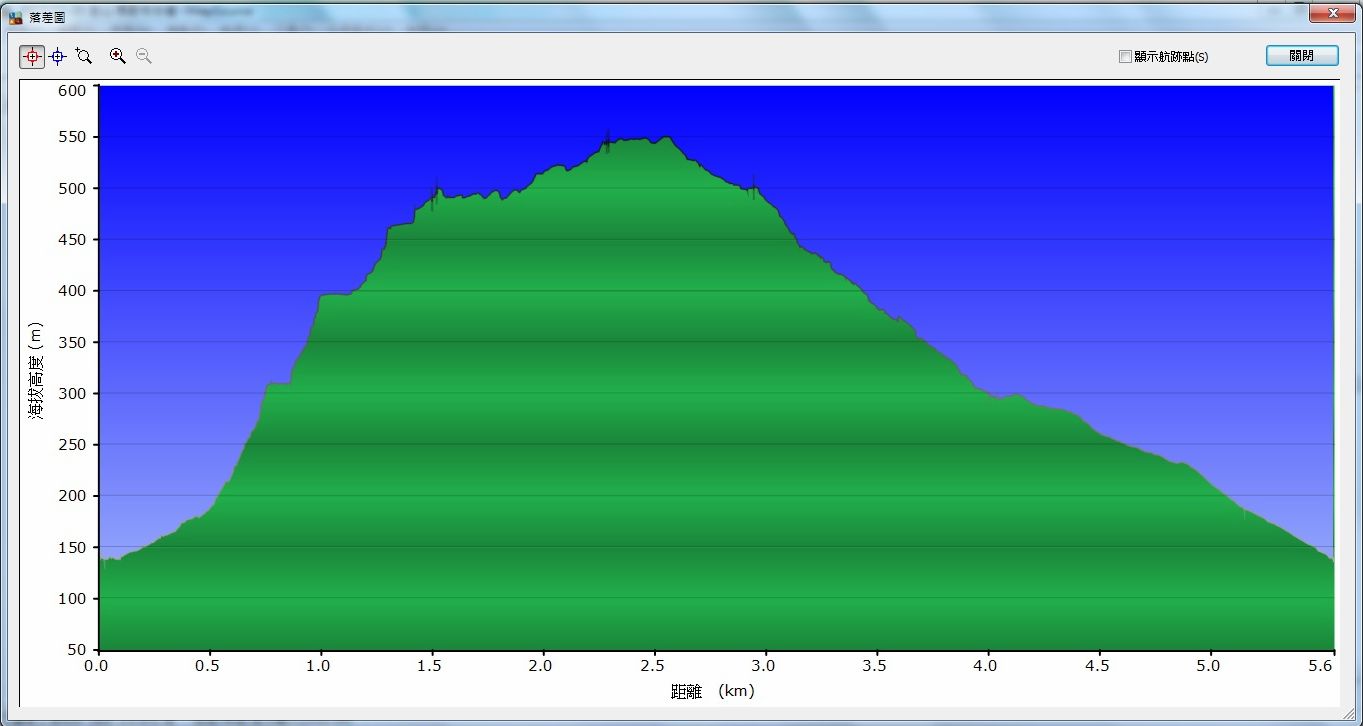Click the 100 elevation axis label

74,599
